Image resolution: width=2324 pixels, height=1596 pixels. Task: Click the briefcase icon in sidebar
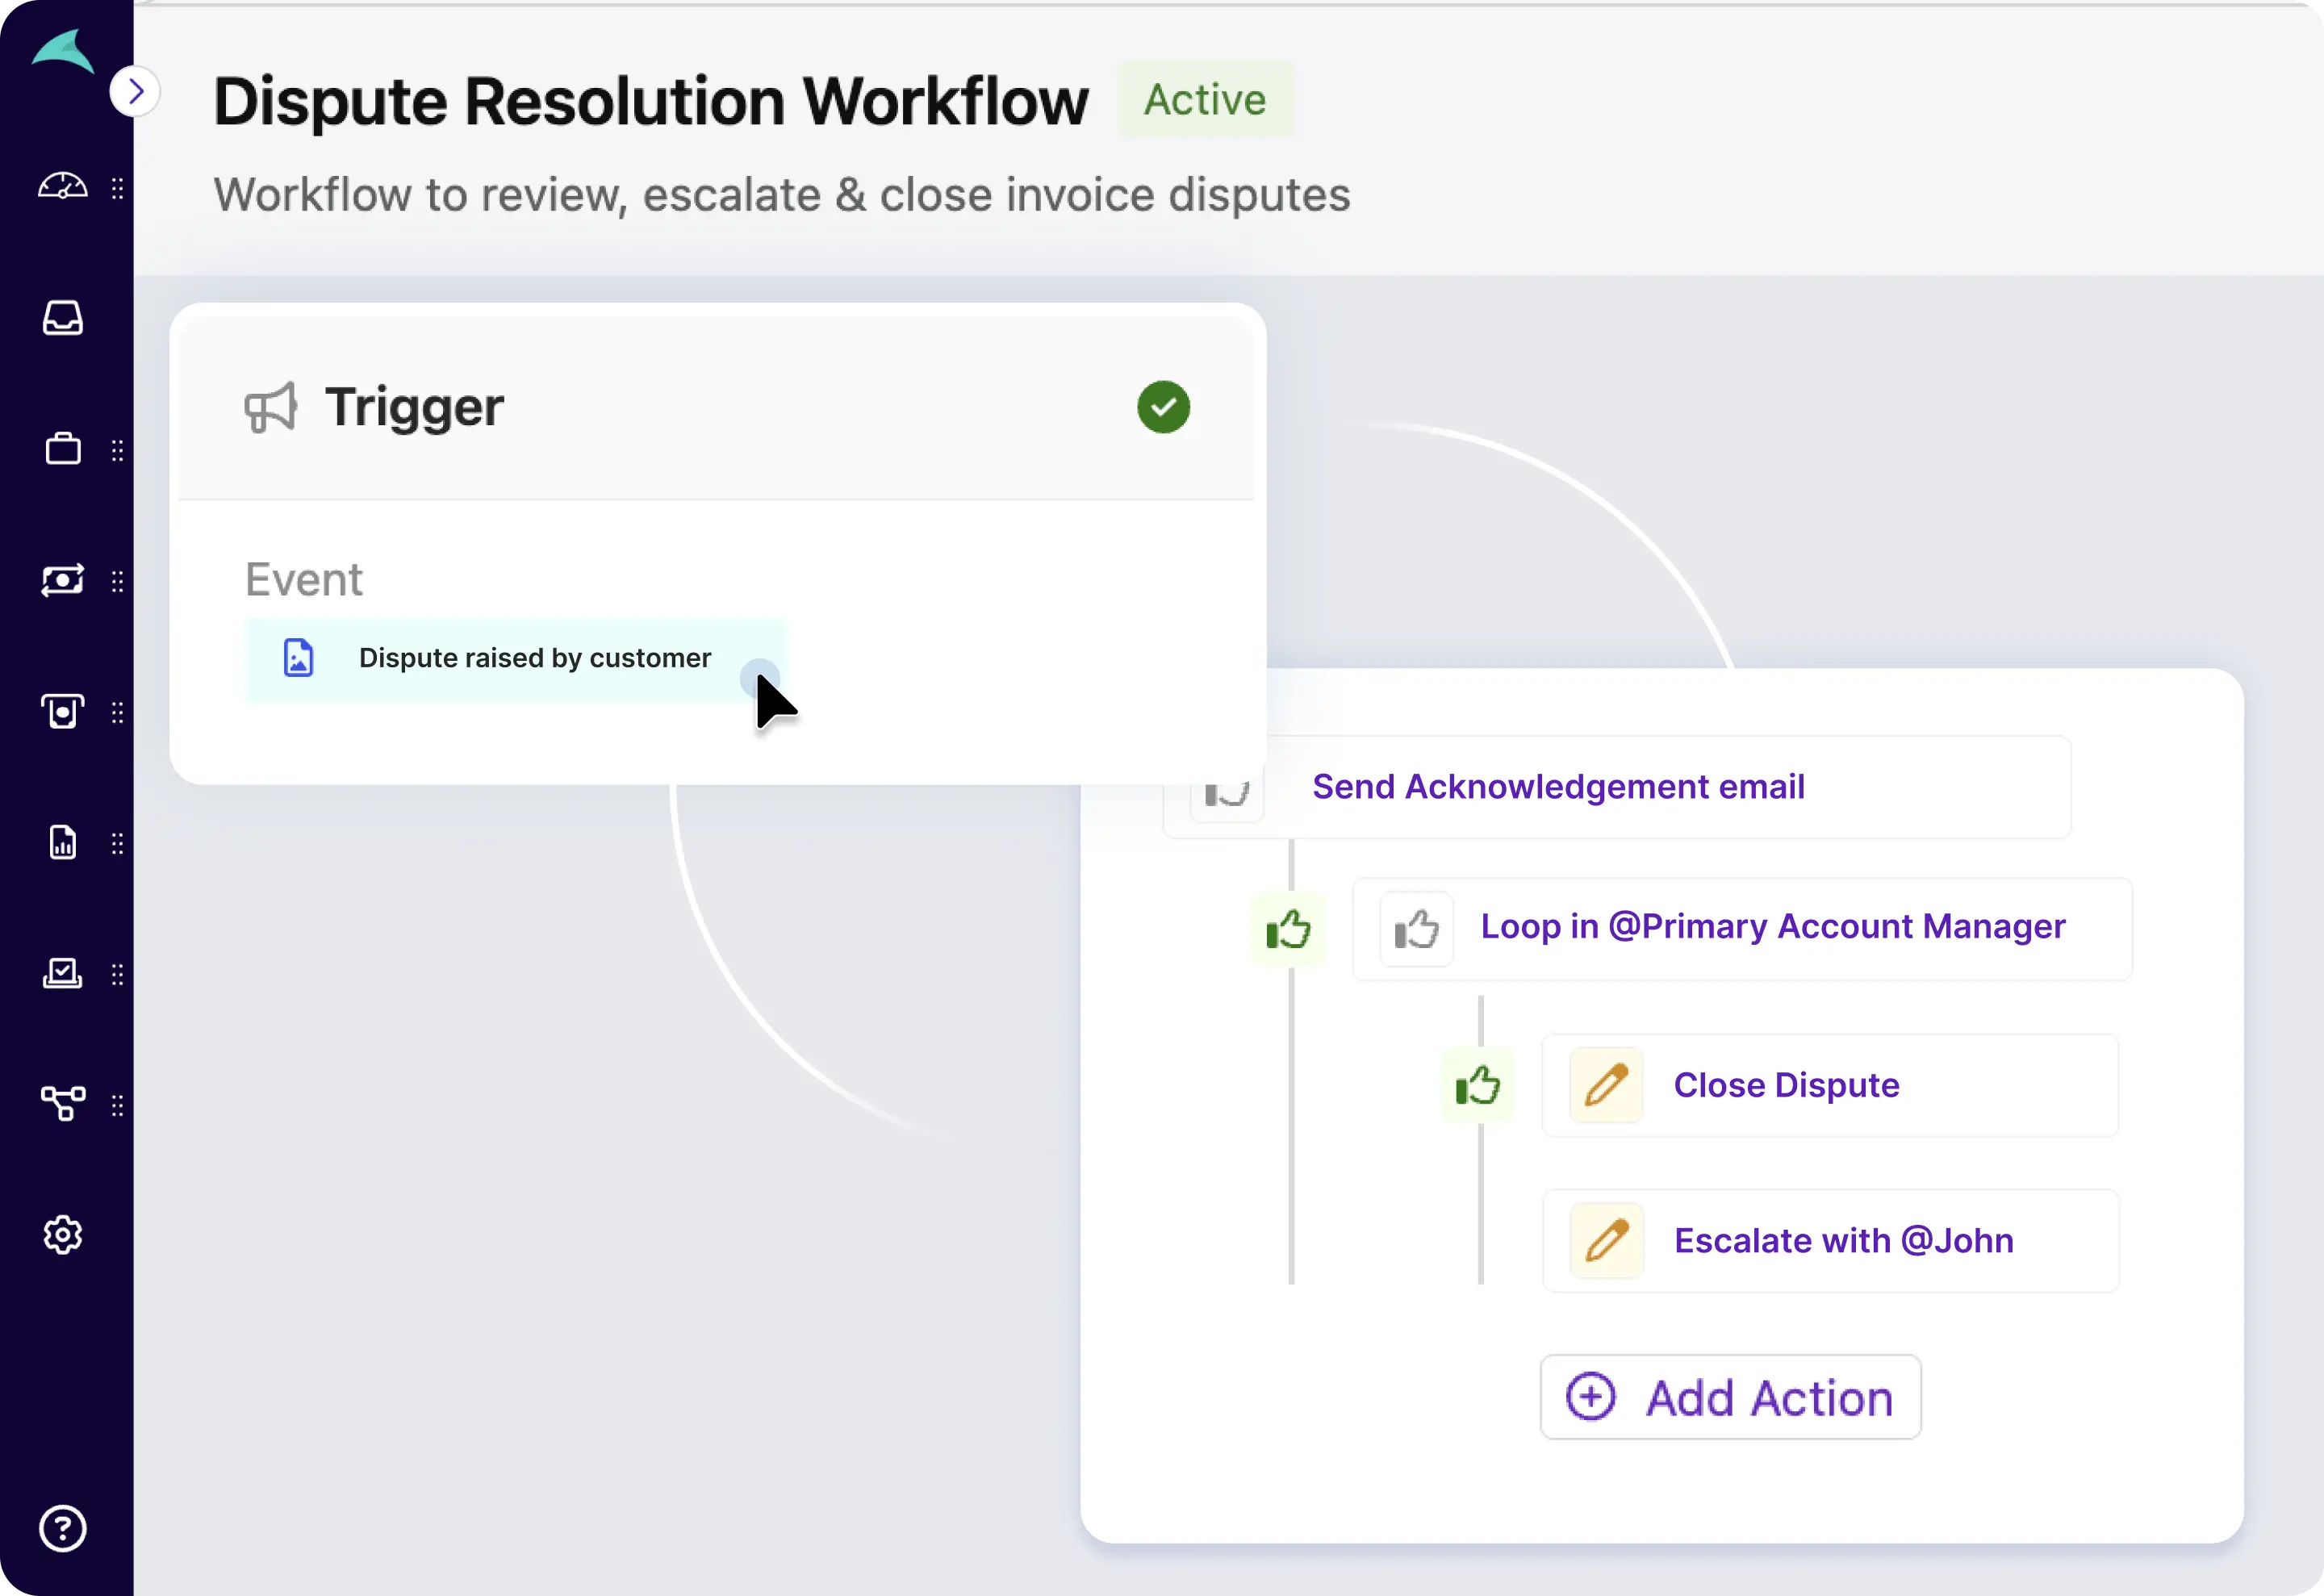pos(62,449)
